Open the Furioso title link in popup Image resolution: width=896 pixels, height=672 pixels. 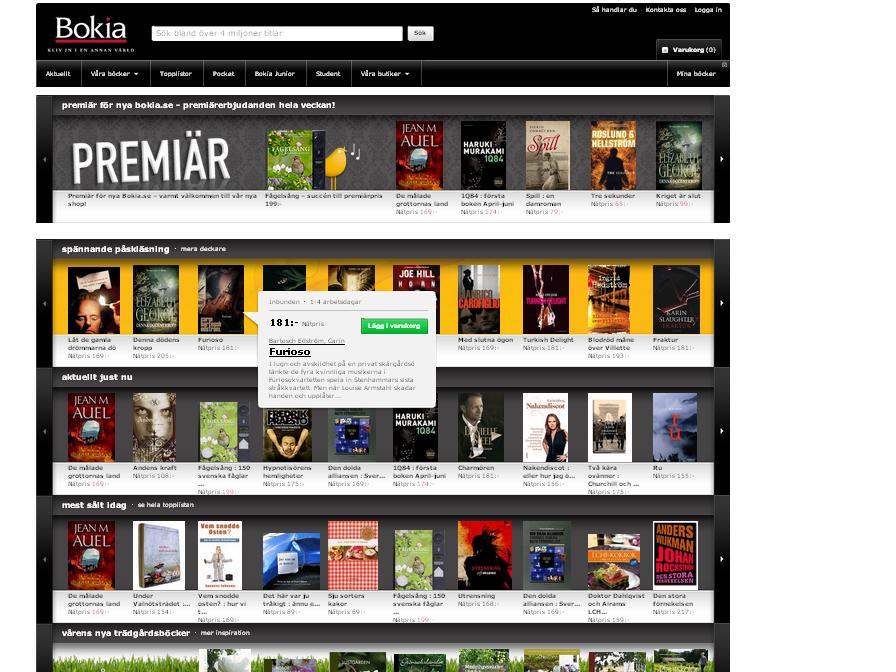tap(290, 352)
